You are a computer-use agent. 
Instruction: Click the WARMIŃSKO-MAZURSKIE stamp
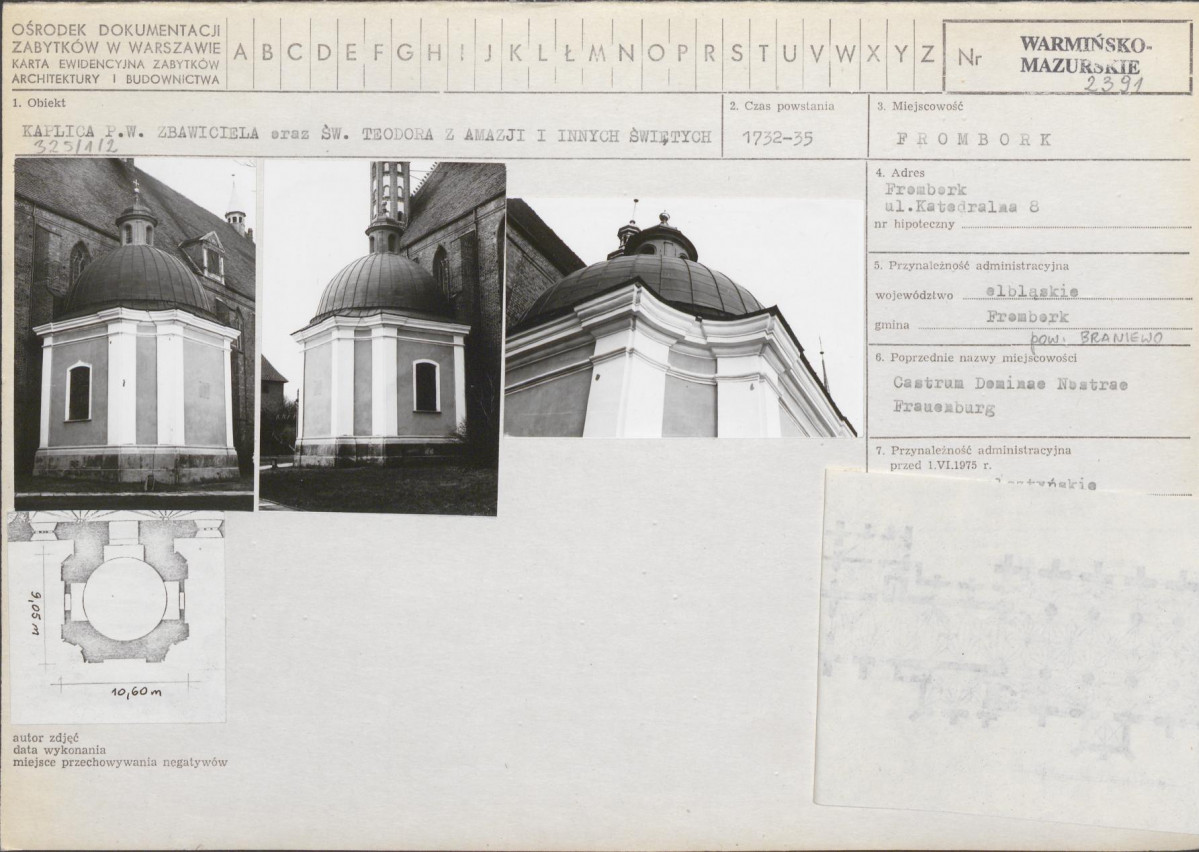(x=1085, y=55)
